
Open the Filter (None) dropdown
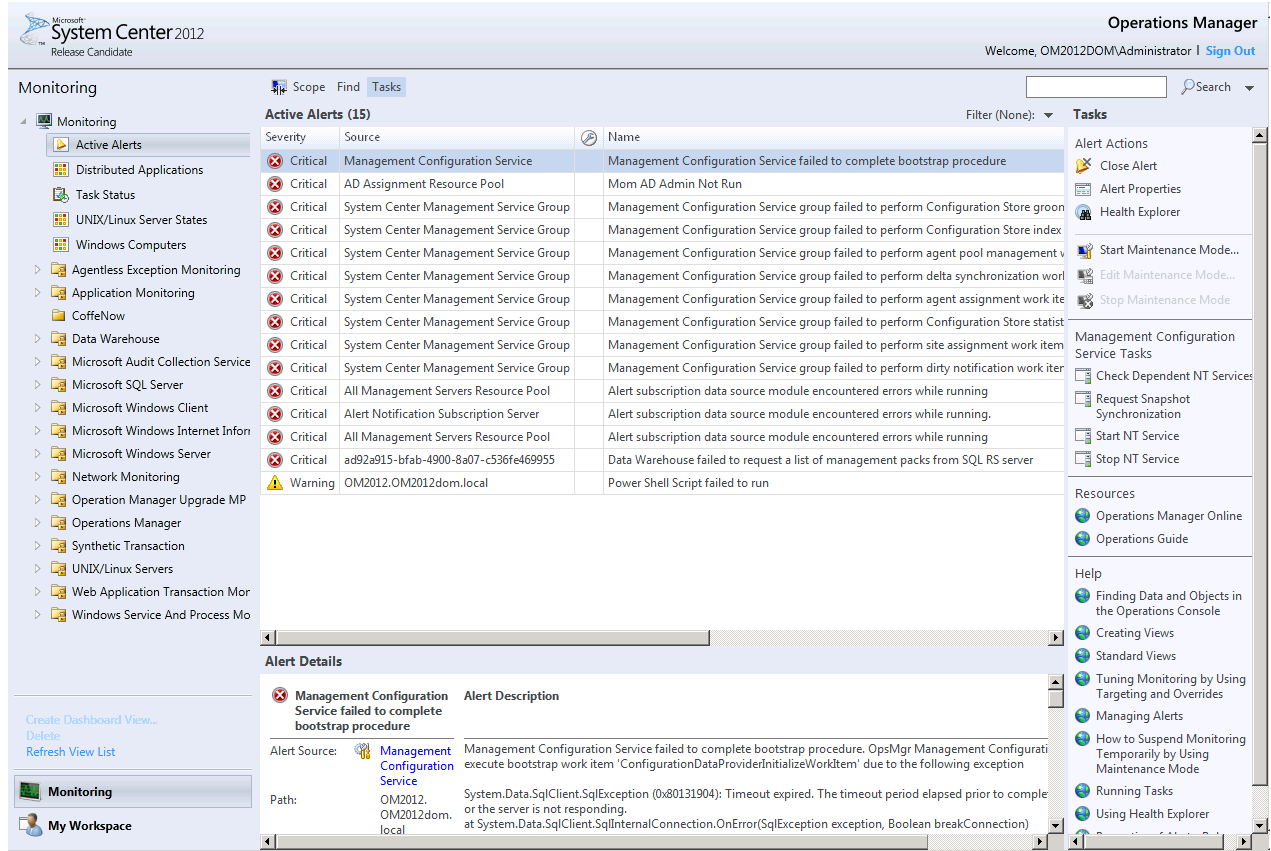[x=1048, y=115]
